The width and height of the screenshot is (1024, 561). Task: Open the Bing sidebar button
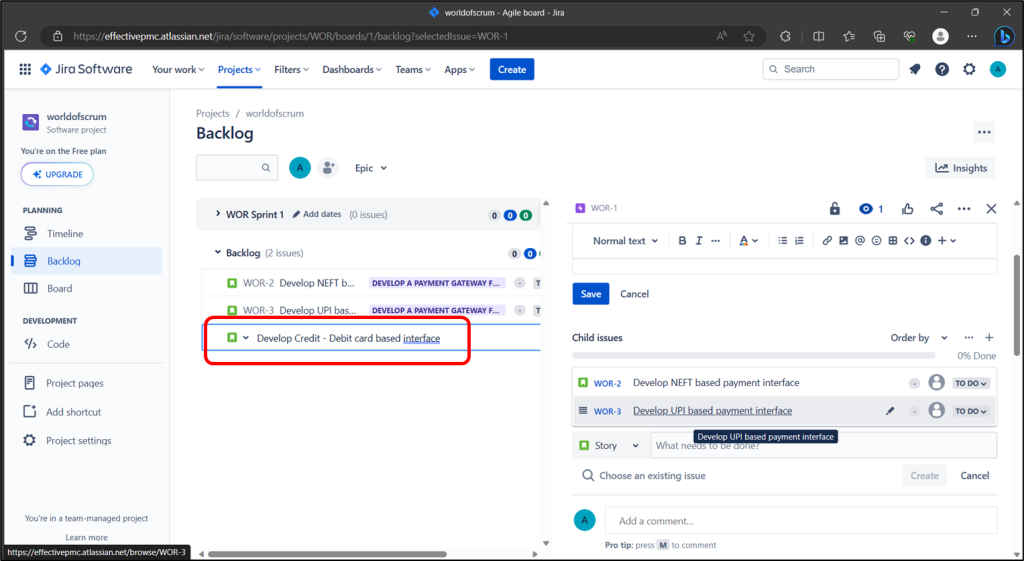[1004, 36]
